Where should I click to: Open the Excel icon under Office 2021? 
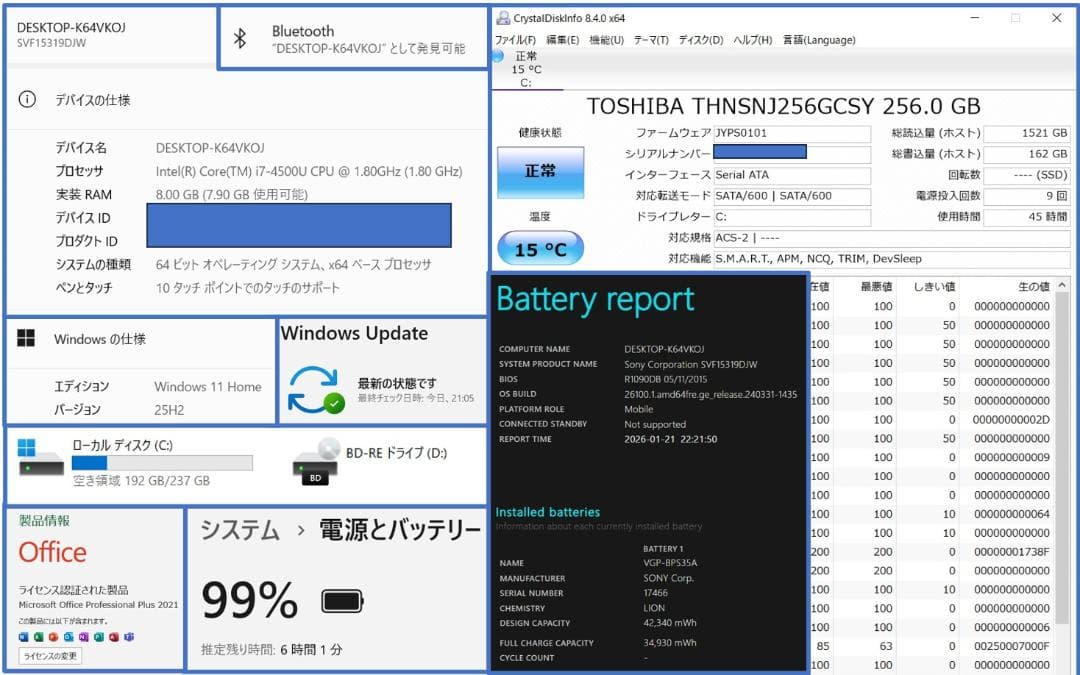tap(38, 637)
